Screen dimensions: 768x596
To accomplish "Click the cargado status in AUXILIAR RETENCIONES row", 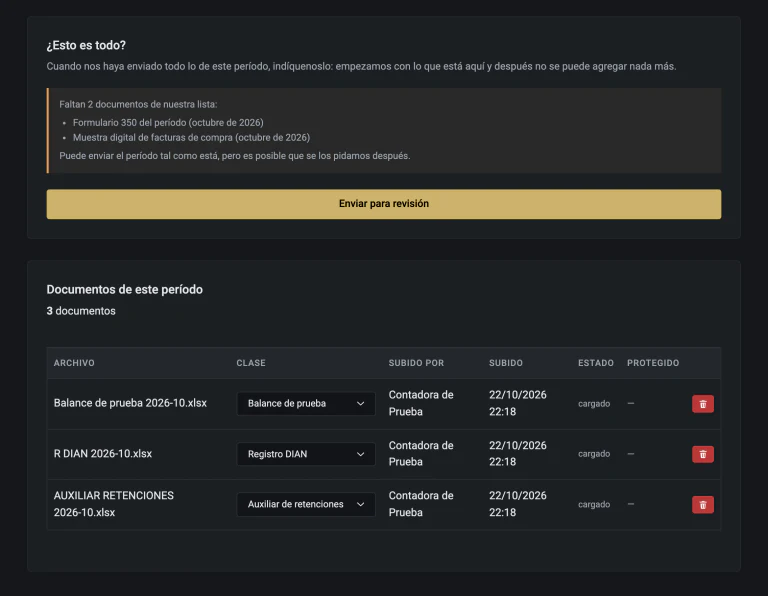I will pos(594,504).
